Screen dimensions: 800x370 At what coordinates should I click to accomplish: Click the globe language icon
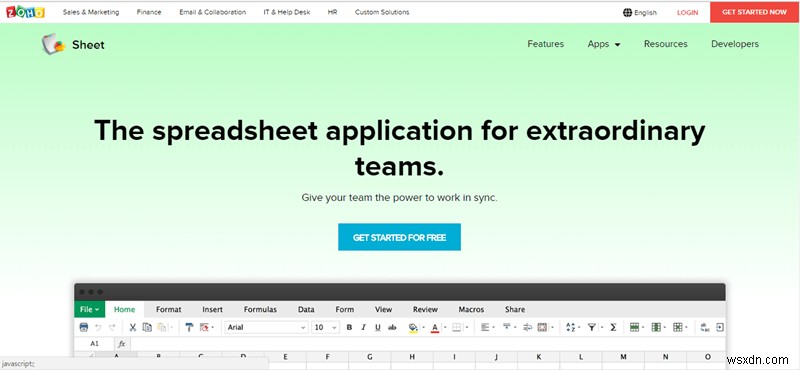[627, 12]
